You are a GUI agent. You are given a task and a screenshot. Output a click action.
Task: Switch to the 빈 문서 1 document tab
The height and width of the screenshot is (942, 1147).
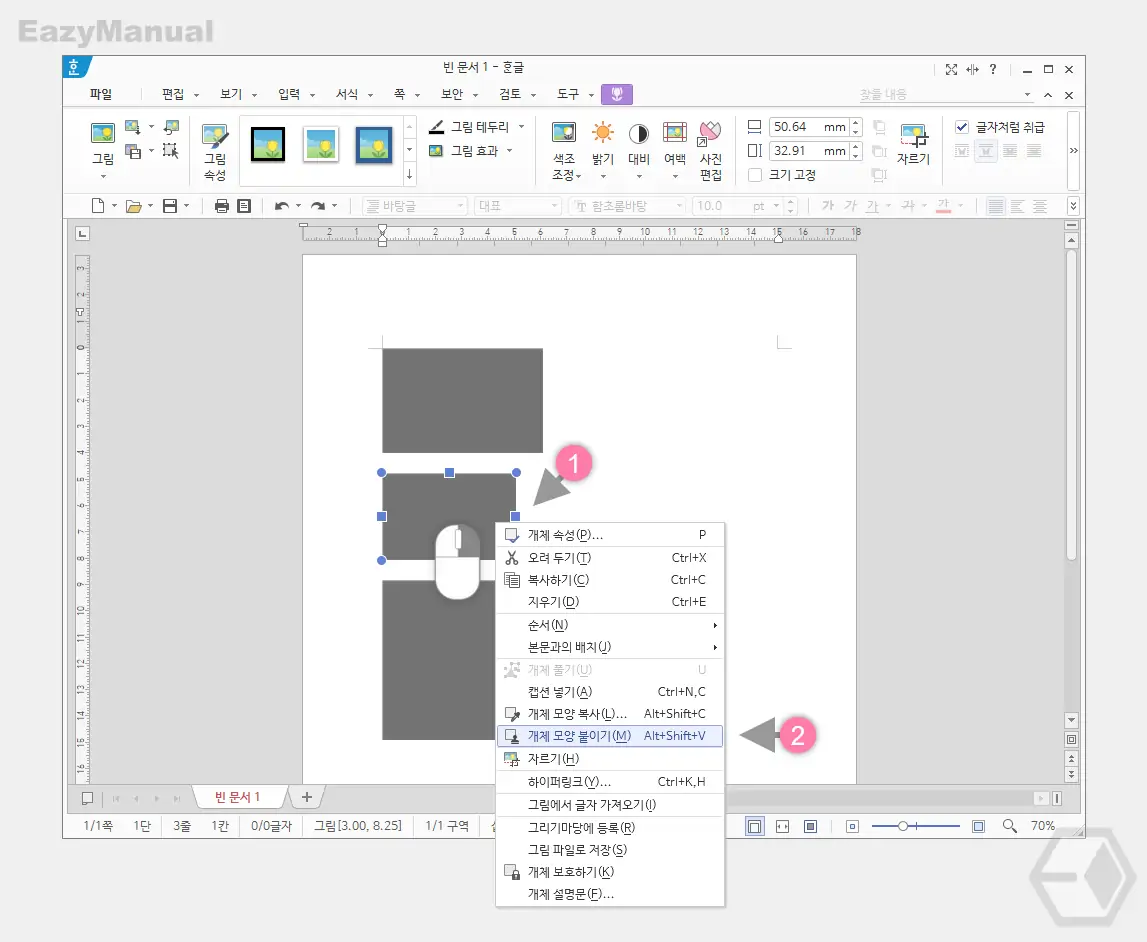pyautogui.click(x=238, y=797)
